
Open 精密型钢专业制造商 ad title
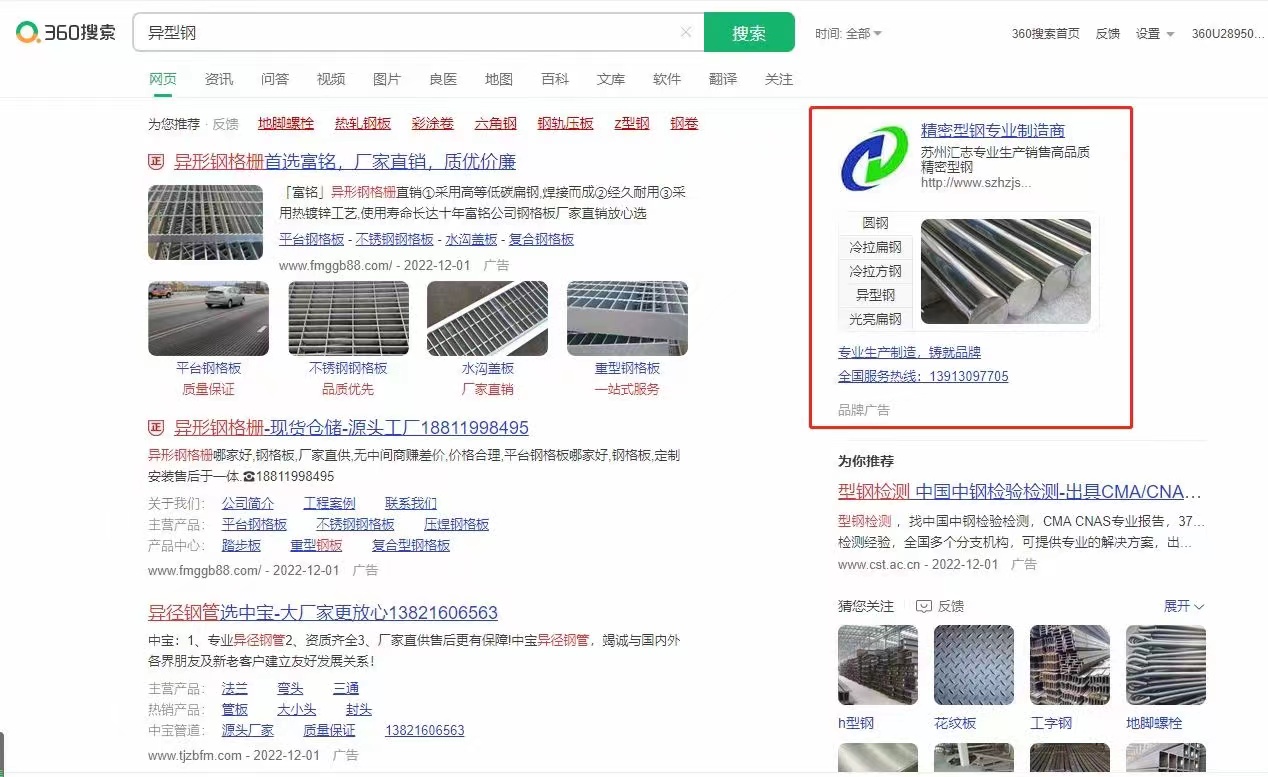click(993, 131)
